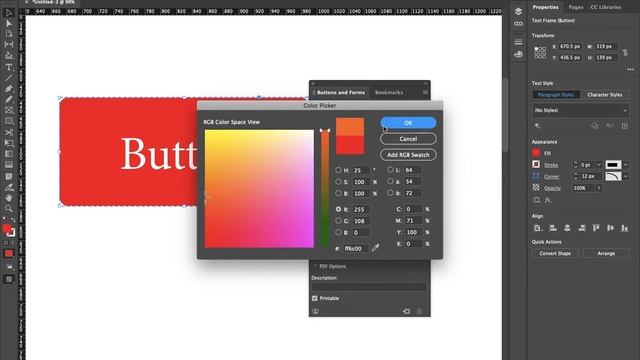
Task: Select the G green radio button
Action: [338, 221]
